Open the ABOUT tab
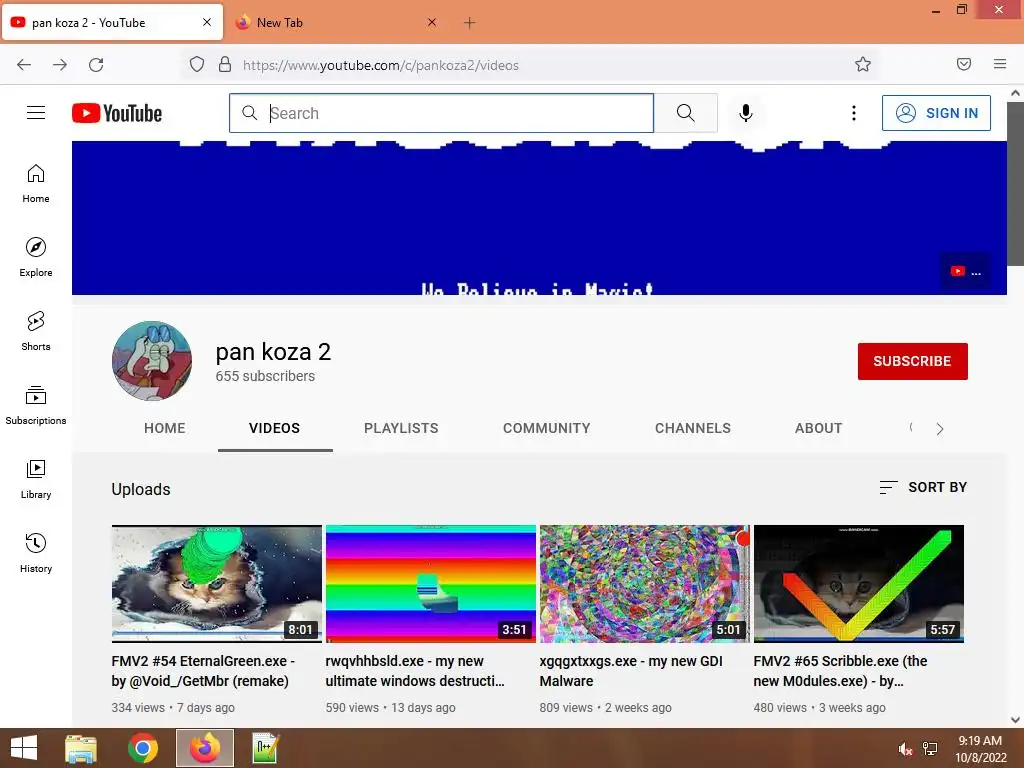 (818, 428)
